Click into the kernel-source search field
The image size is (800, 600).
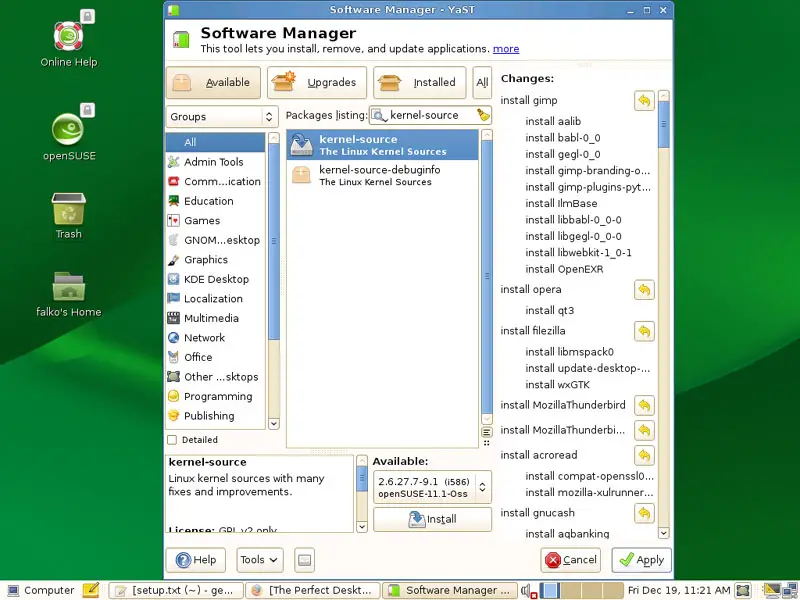tap(431, 116)
